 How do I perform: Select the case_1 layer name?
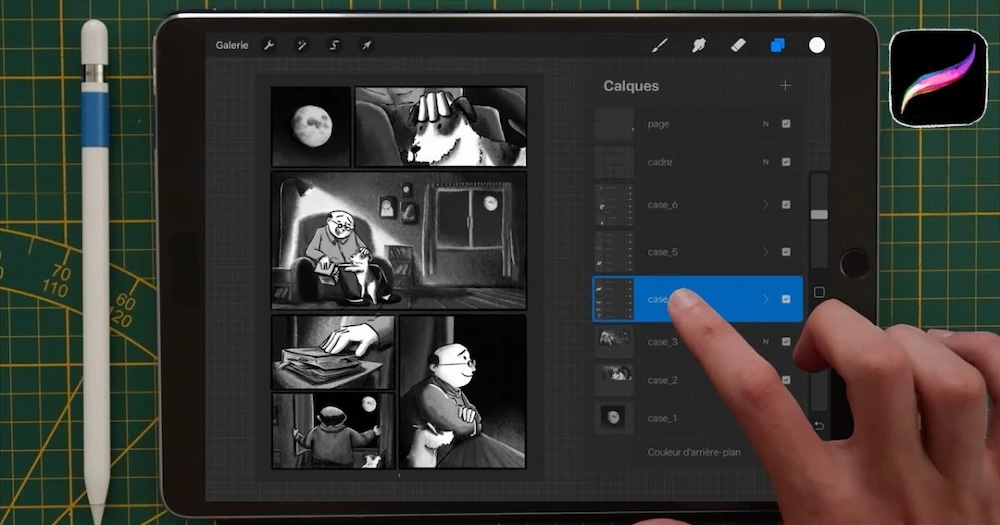[663, 418]
